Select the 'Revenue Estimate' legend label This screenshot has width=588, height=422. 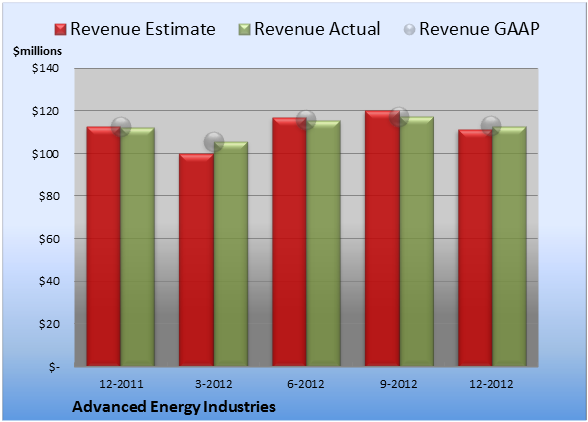143,29
